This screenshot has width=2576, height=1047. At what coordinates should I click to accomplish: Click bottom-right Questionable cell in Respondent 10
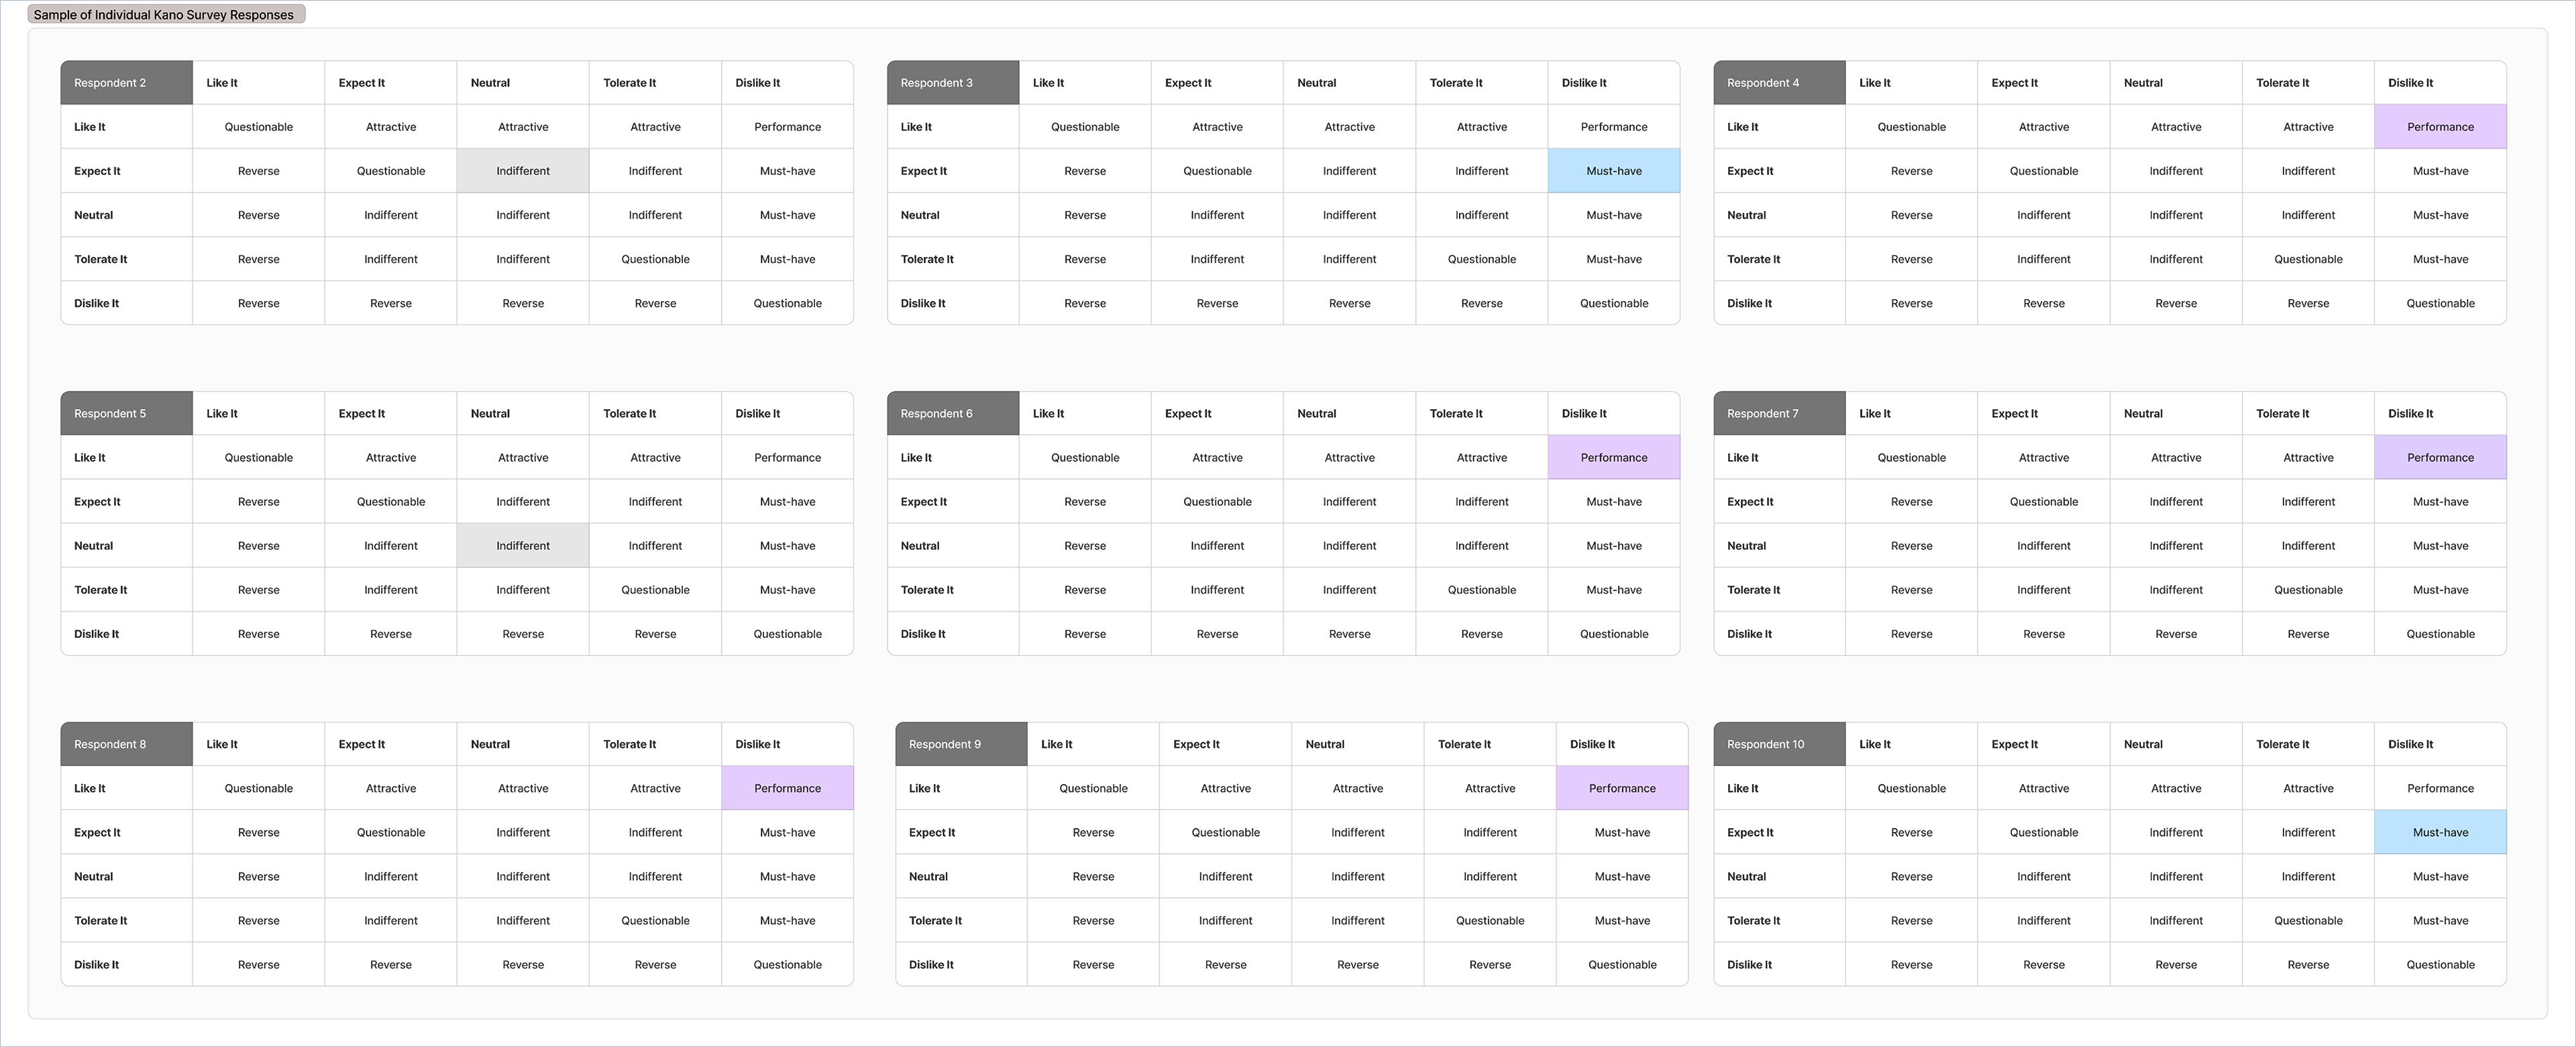click(x=2440, y=965)
